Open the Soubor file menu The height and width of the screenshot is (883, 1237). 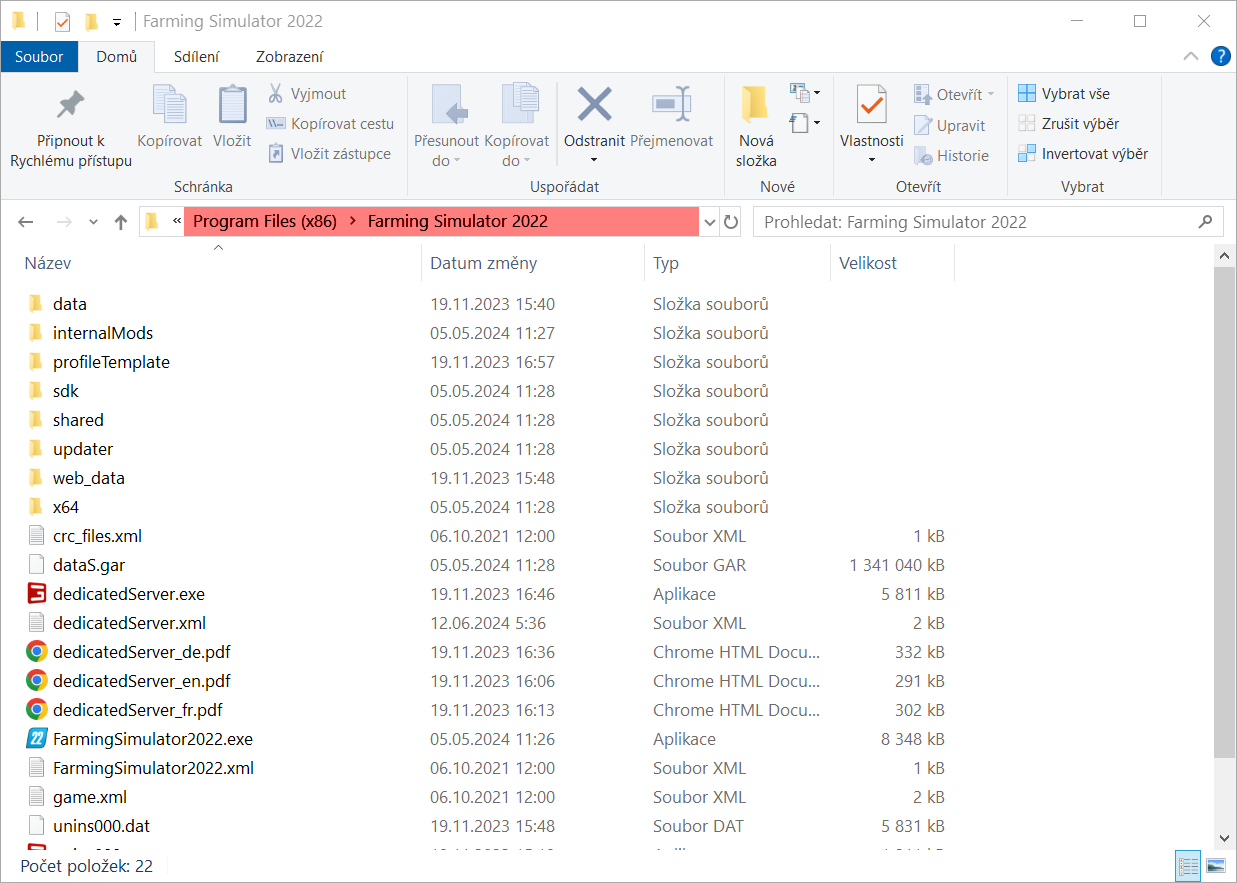39,57
